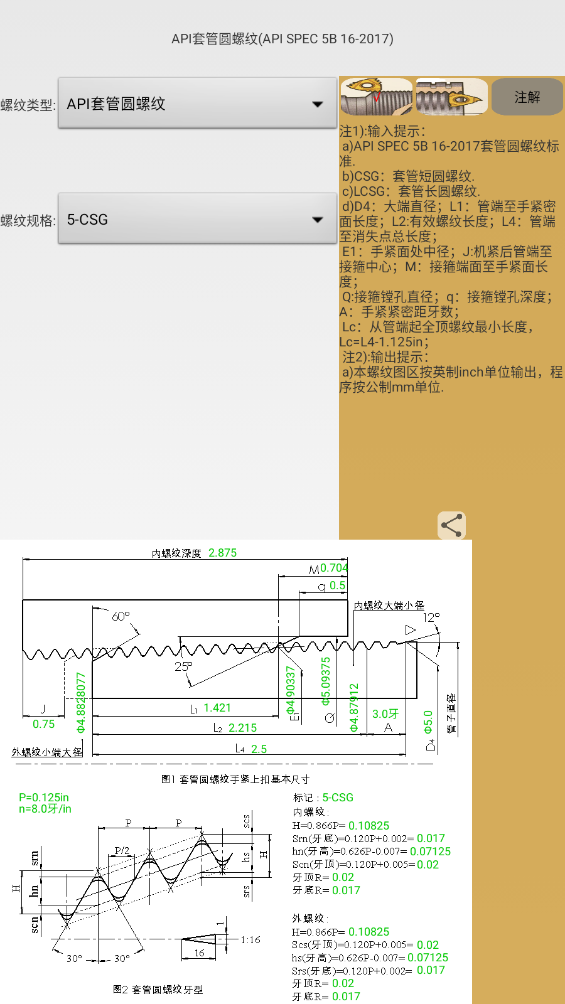Expand the 螺纹类型 dropdown arrow
Screen dimensions: 565x1004
click(x=317, y=104)
